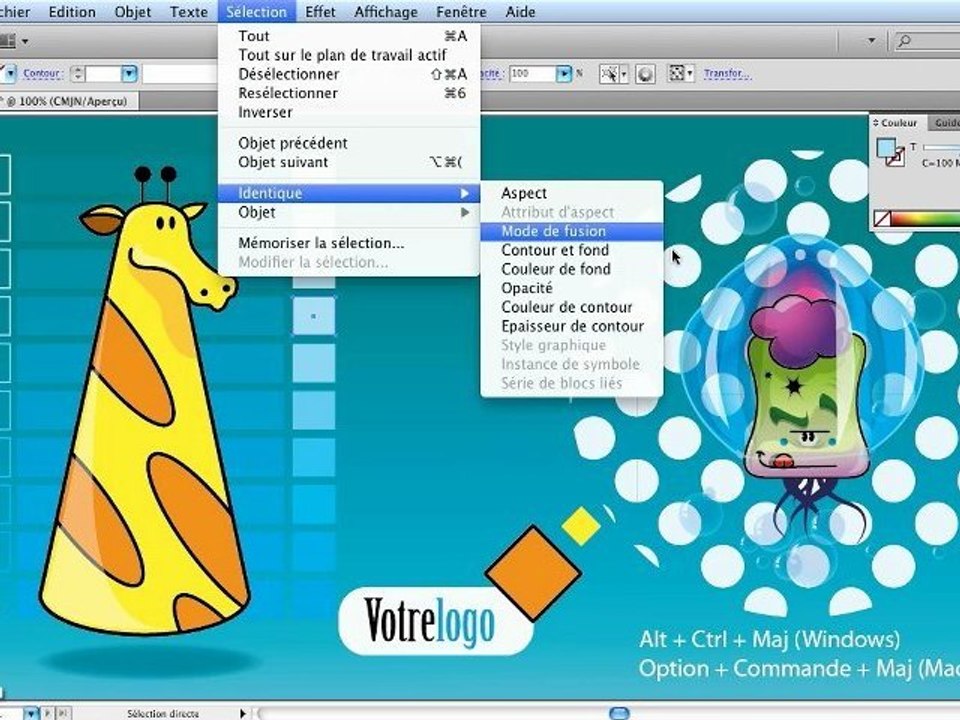Click the arrange documents icon at top left

tap(7, 41)
